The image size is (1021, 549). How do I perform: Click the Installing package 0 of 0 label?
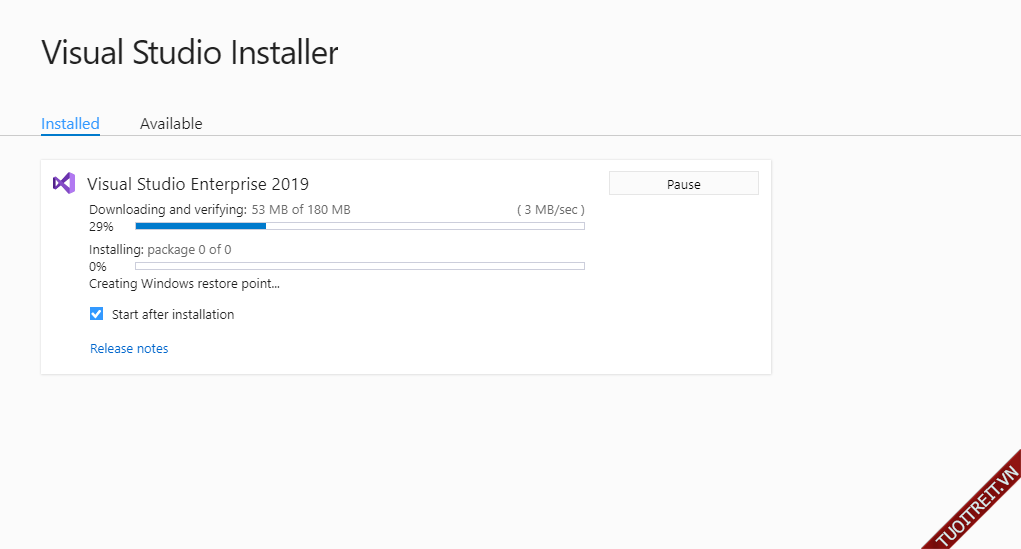(x=160, y=250)
